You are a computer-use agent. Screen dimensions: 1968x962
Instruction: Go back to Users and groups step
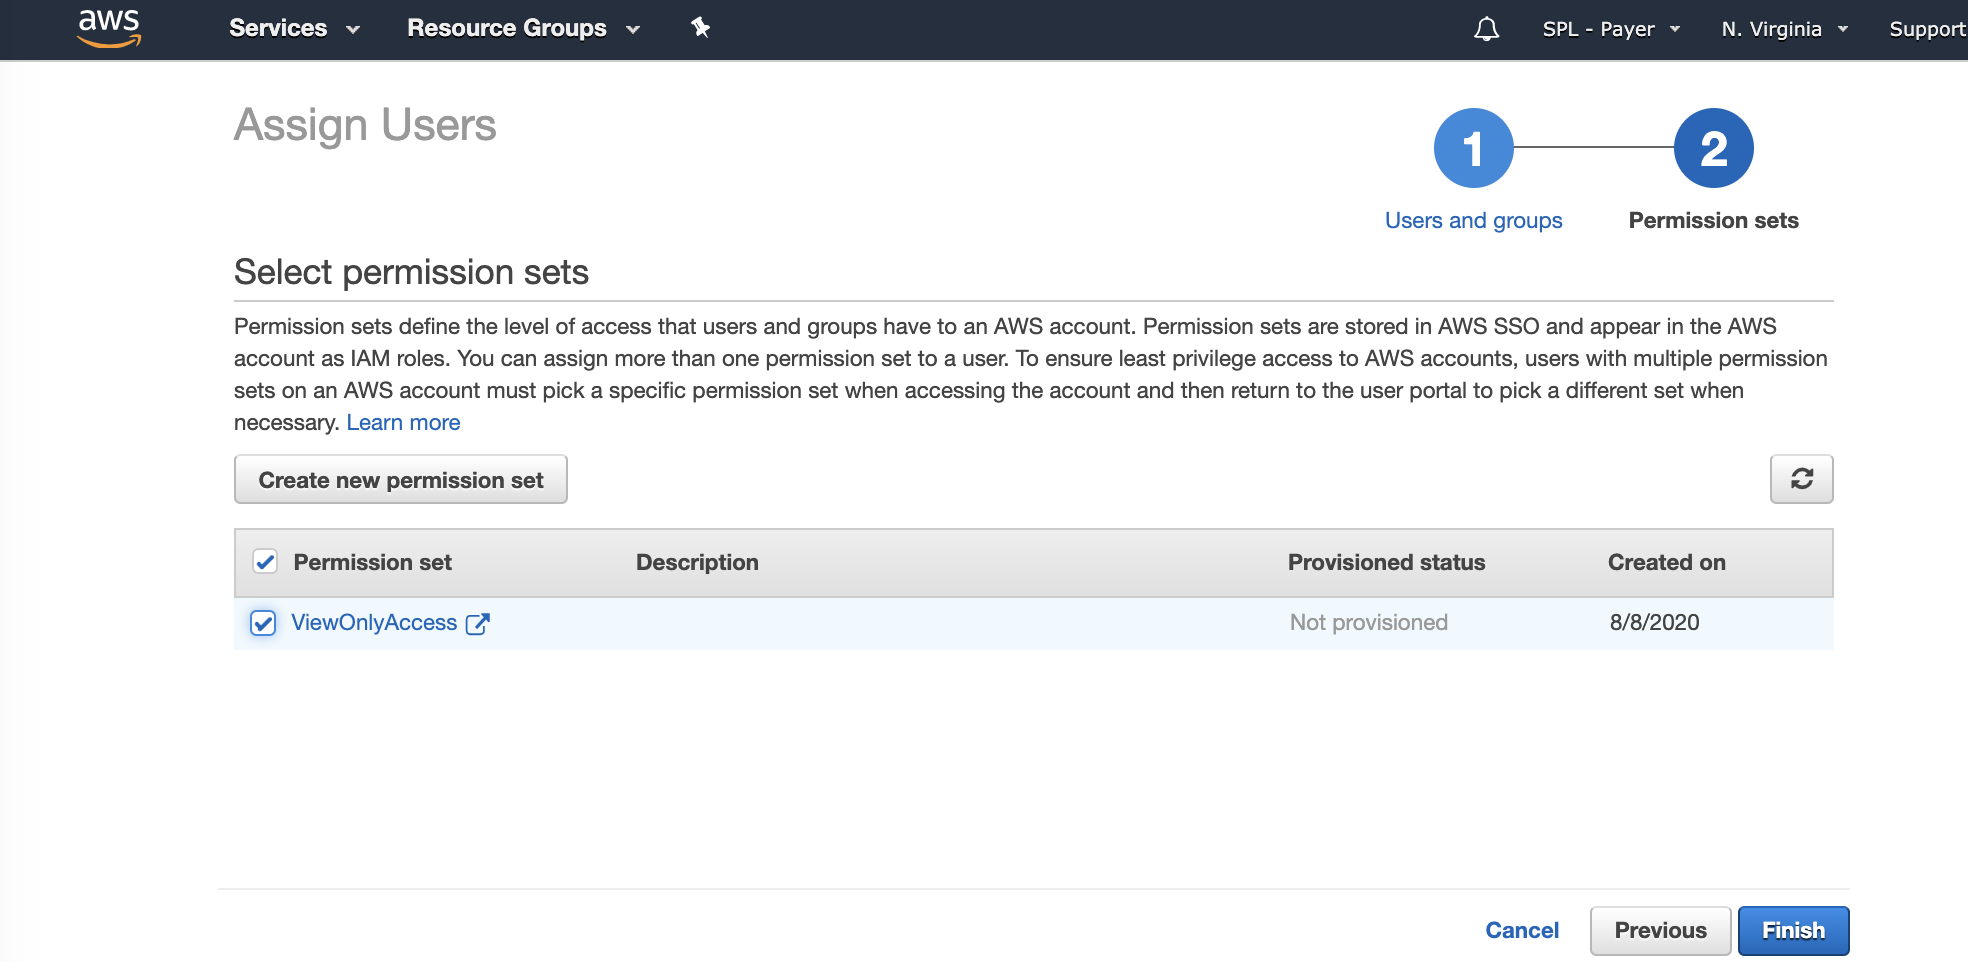[x=1473, y=220]
